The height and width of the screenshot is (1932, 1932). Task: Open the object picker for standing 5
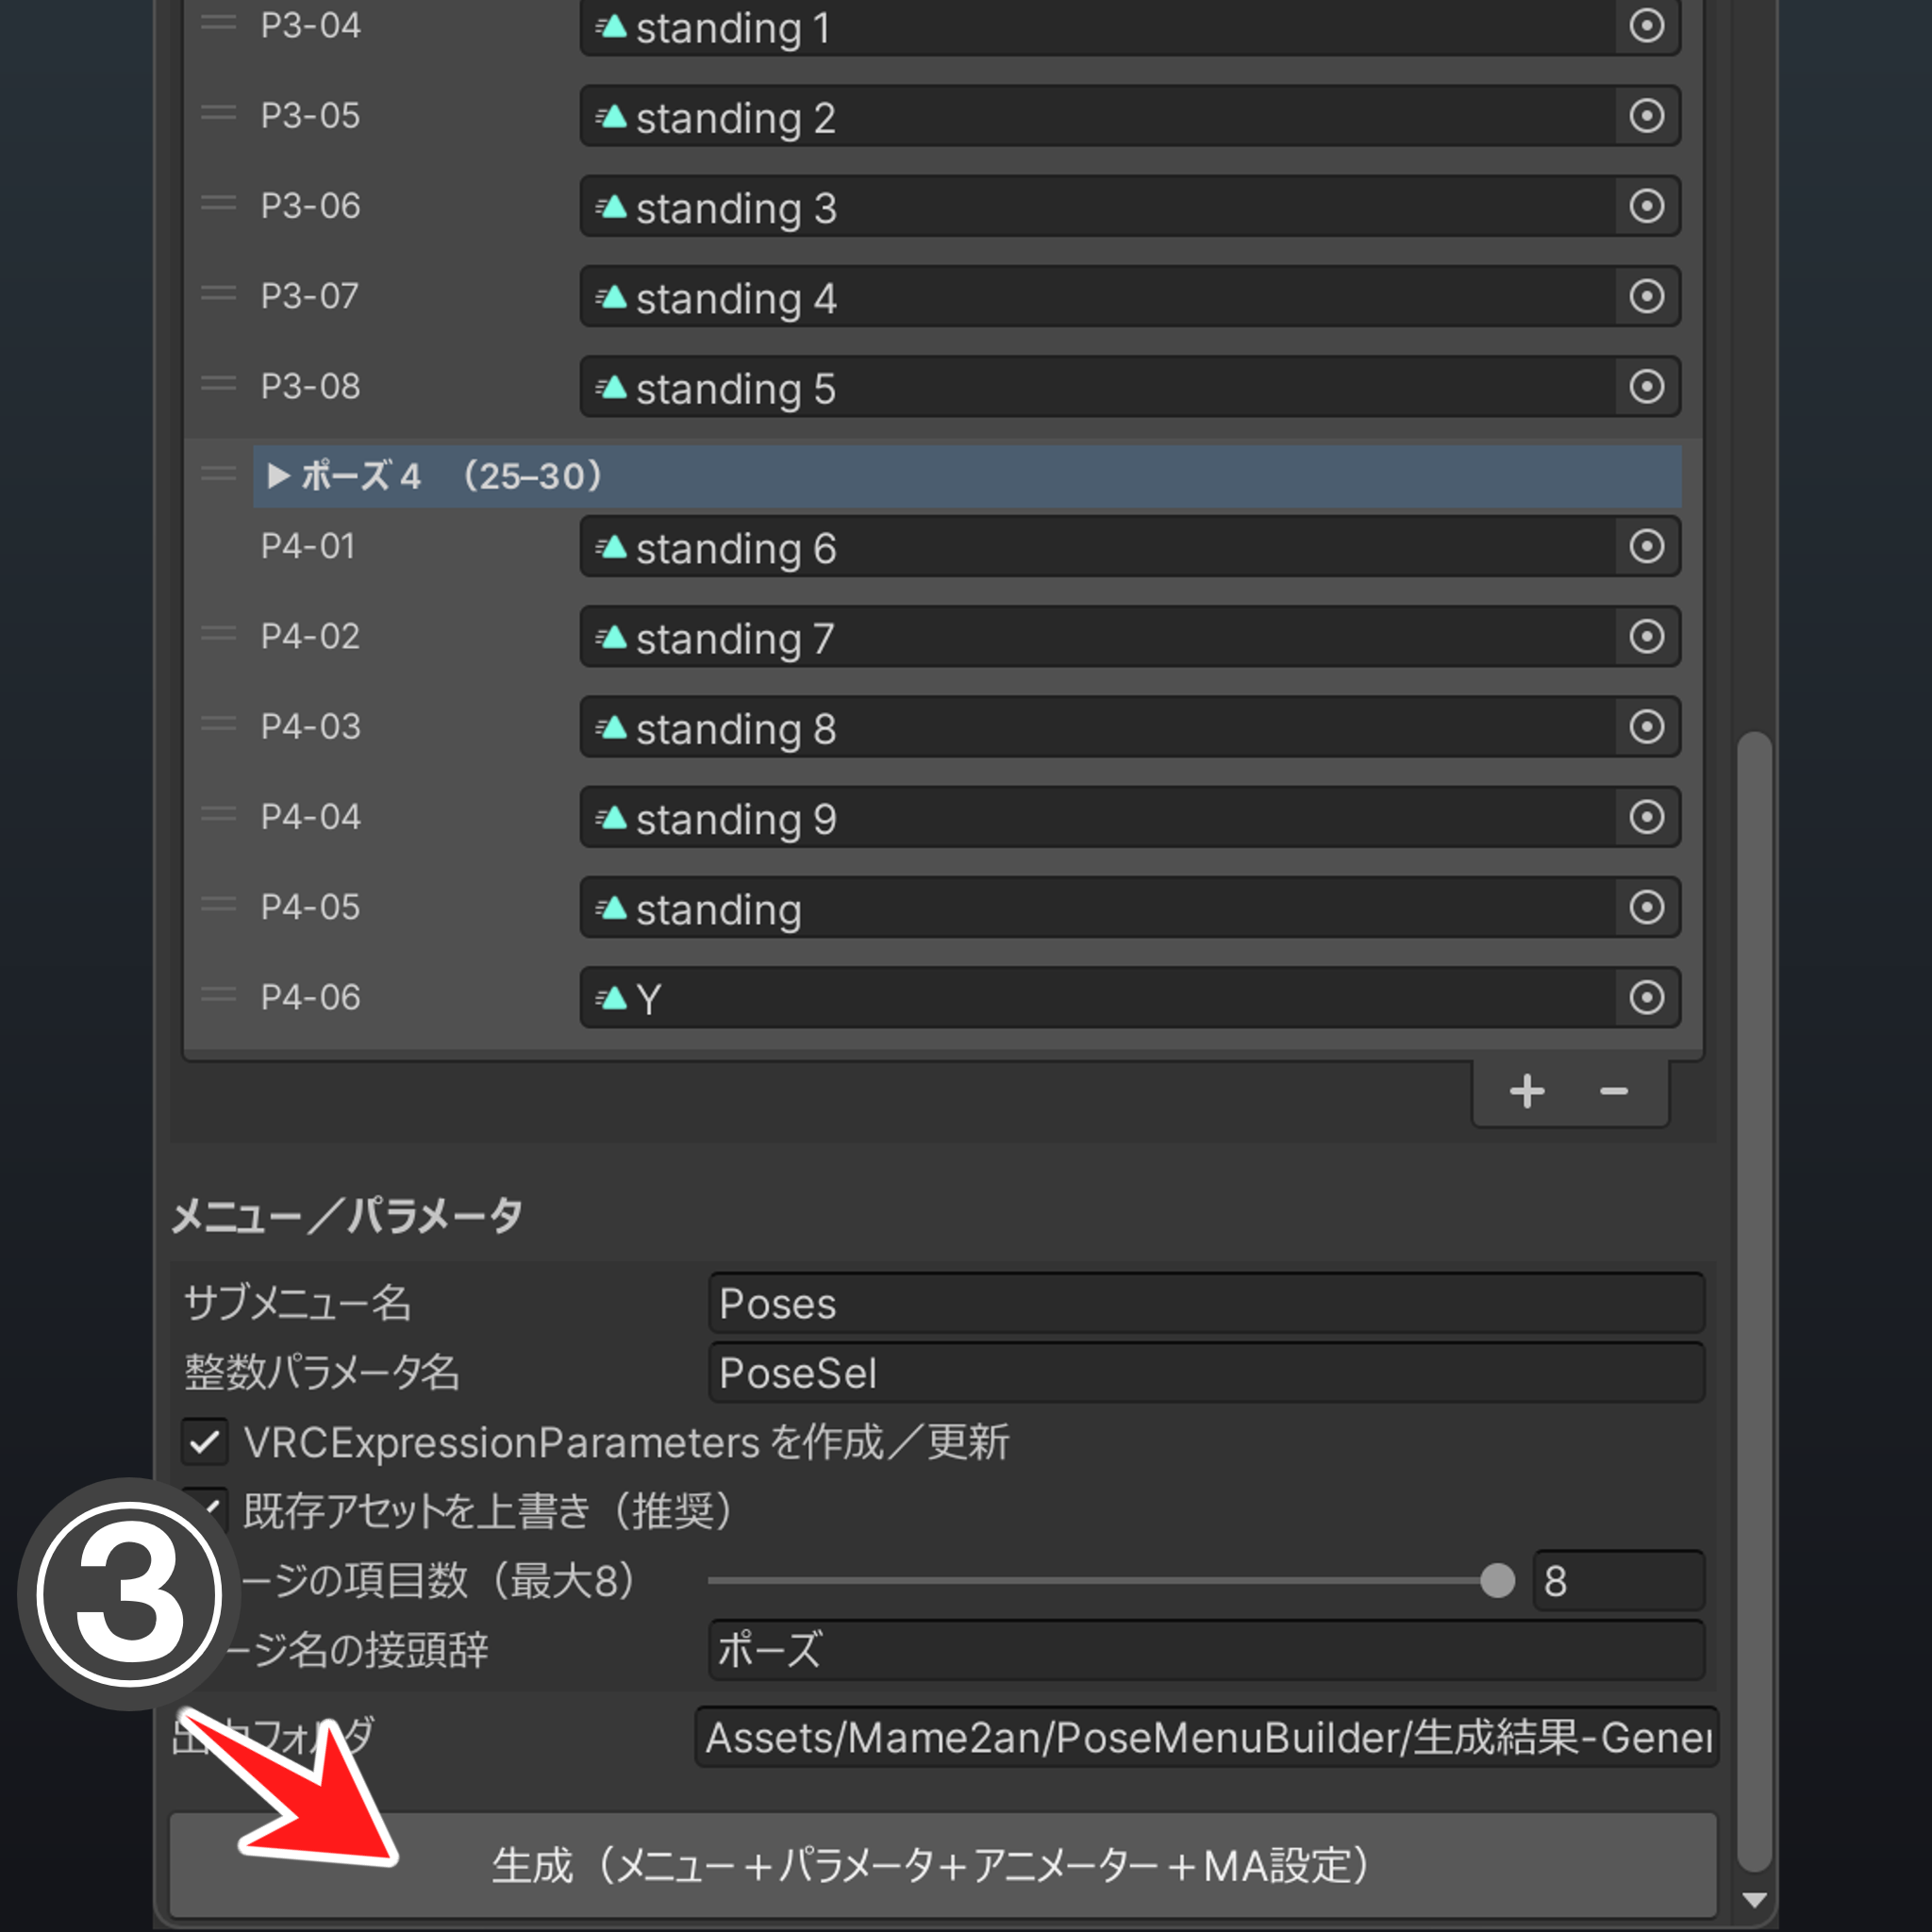(1646, 387)
